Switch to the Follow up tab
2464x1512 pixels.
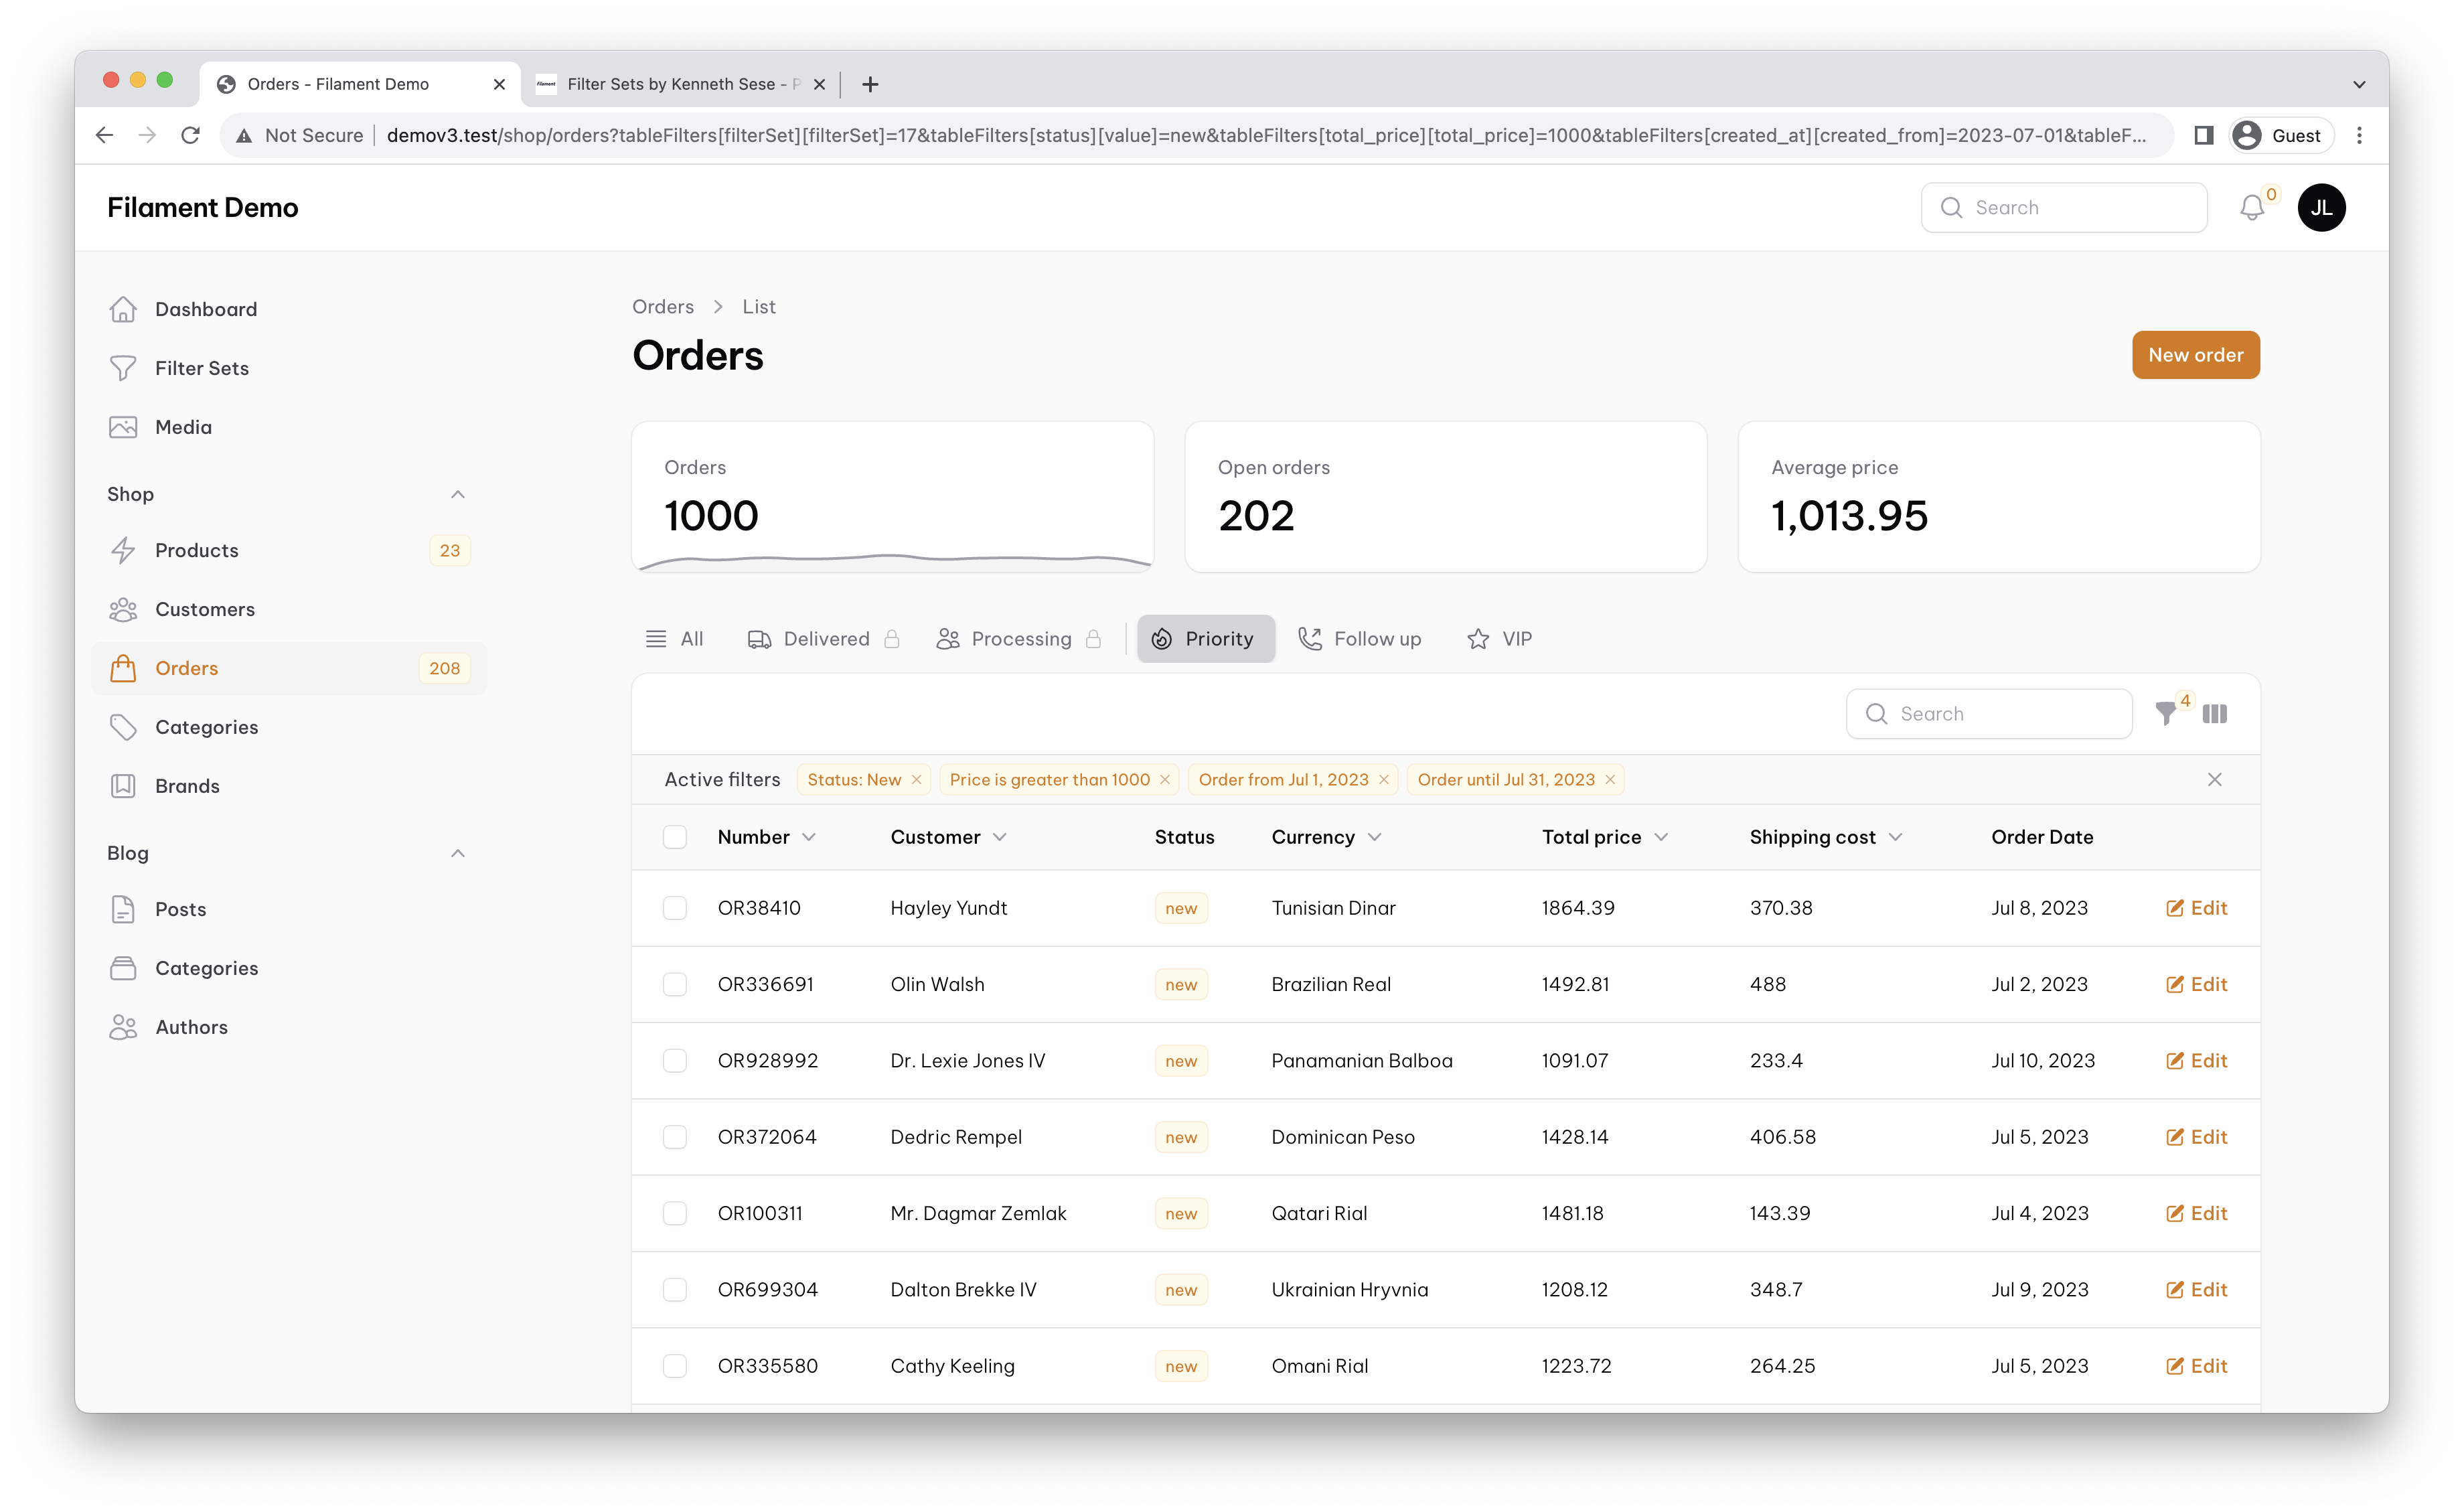(x=1360, y=639)
